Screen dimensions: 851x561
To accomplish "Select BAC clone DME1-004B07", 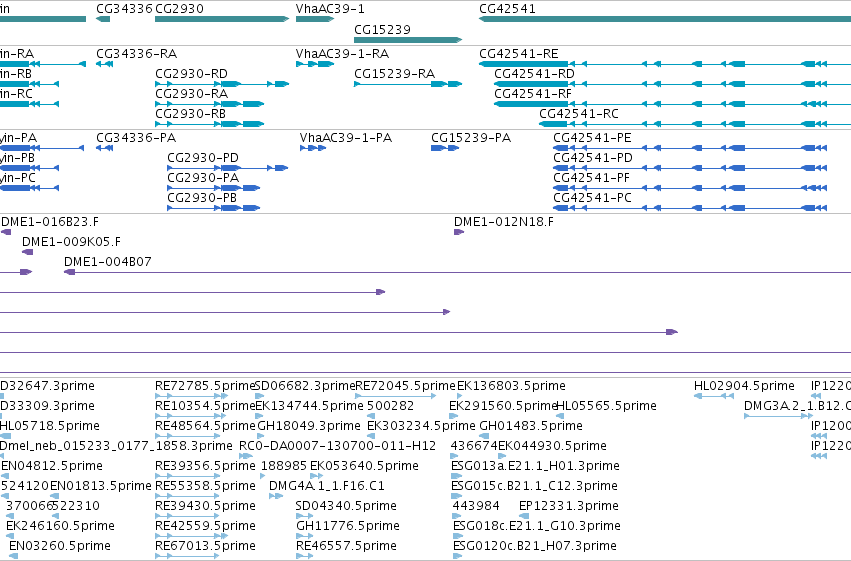I will [107, 262].
